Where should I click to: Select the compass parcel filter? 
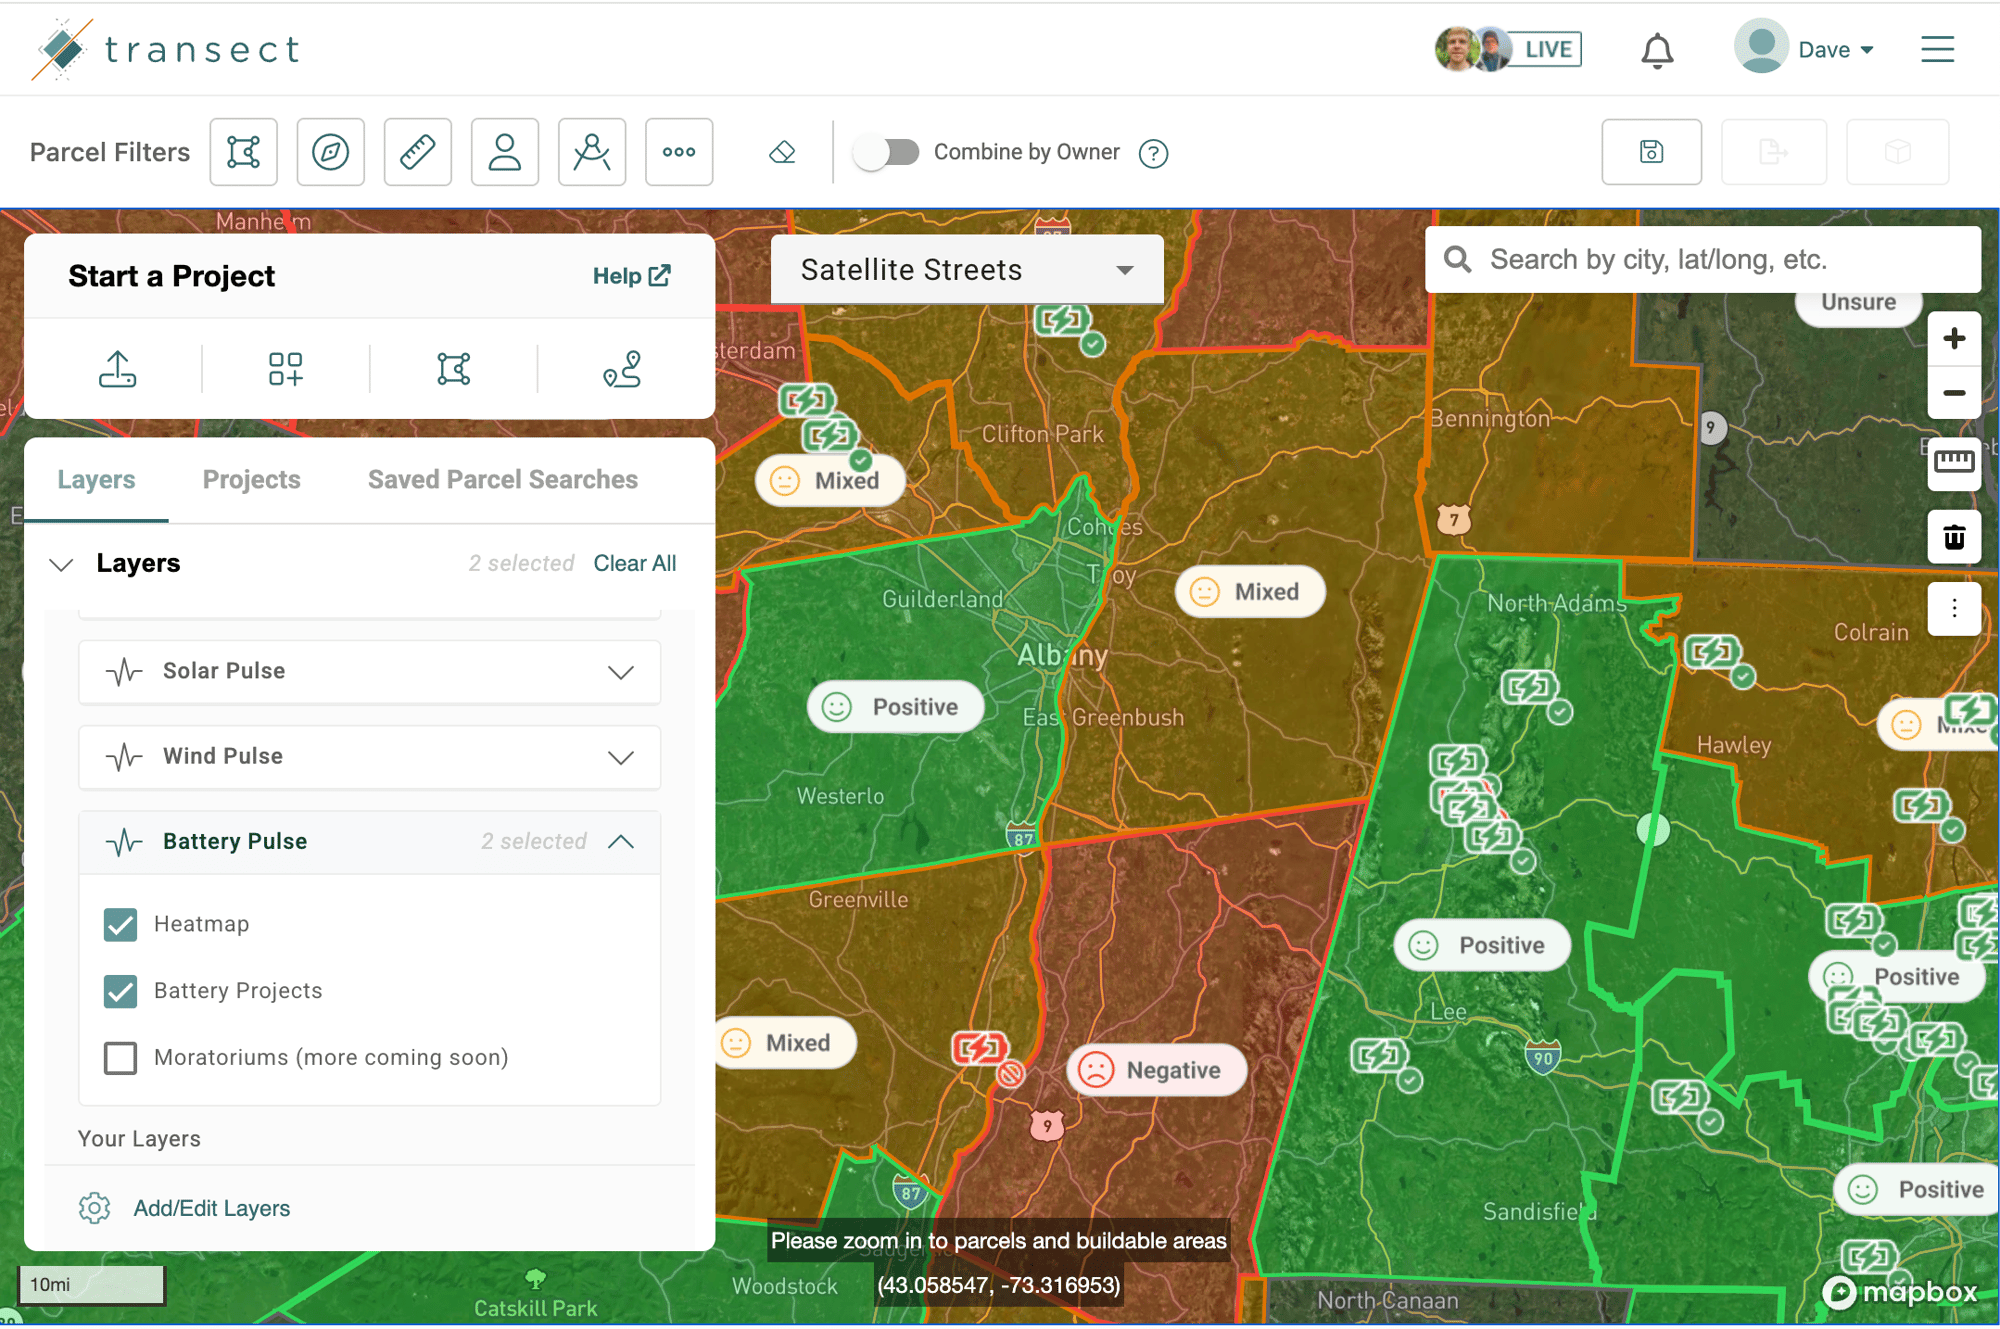click(x=330, y=152)
